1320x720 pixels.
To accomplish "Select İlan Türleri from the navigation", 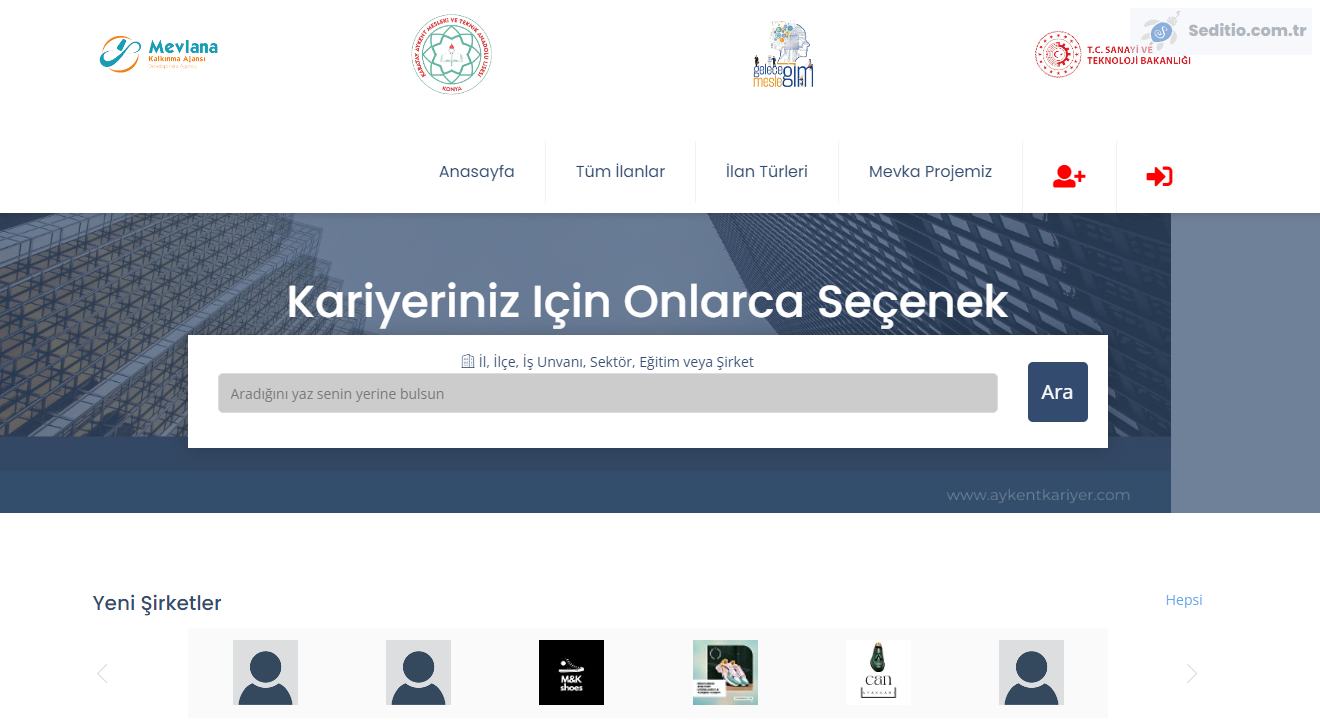I will pyautogui.click(x=766, y=171).
